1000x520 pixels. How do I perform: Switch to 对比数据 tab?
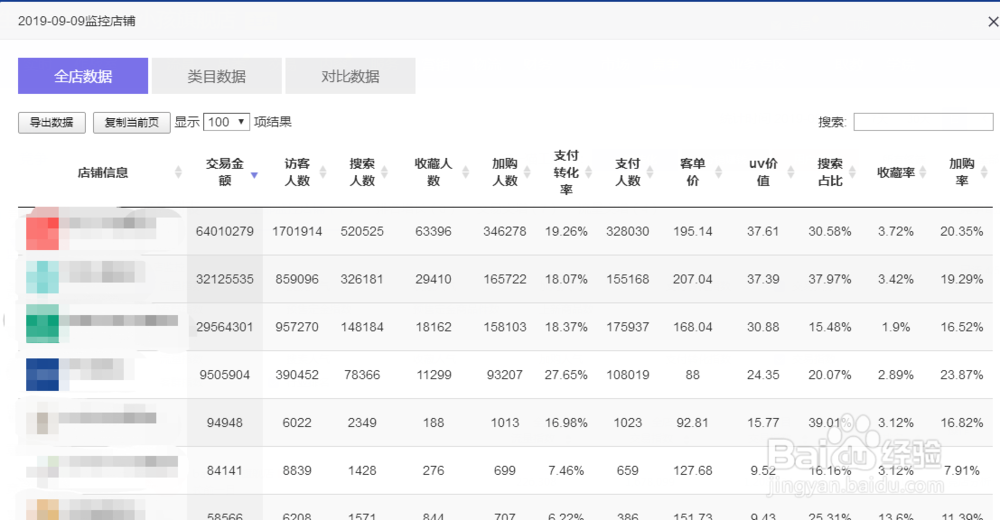(x=350, y=76)
